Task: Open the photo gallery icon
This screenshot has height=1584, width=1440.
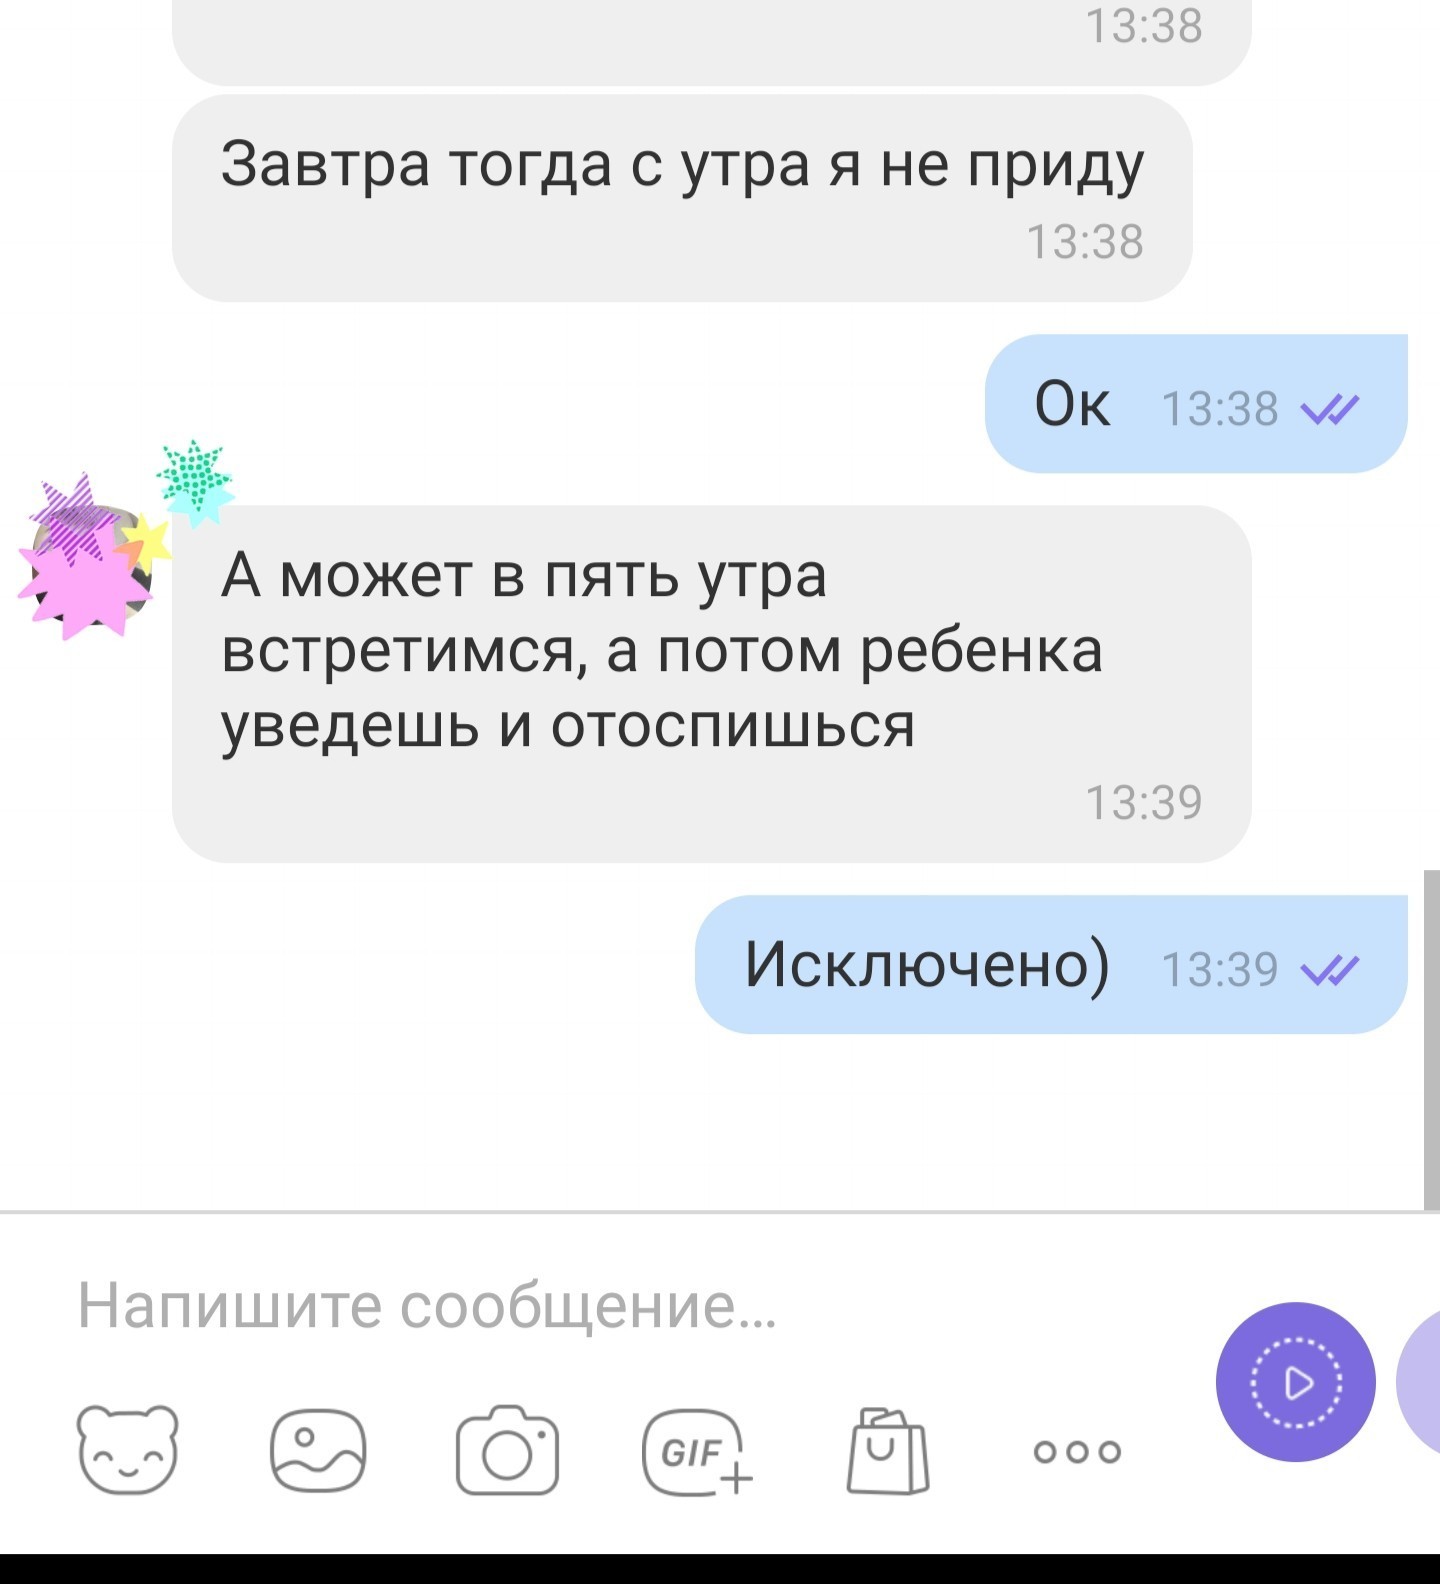Action: [318, 1450]
